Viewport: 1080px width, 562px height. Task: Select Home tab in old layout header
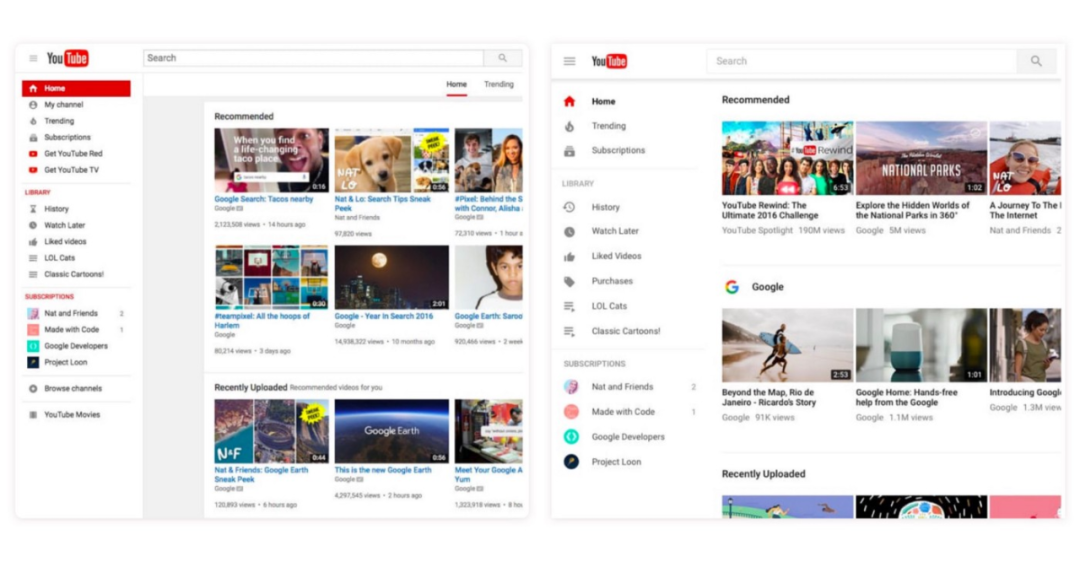click(456, 85)
